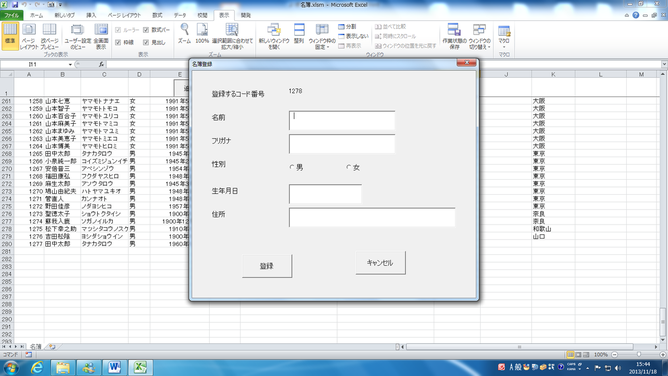Toggle the formula bar checkbox (数式バー)
This screenshot has width=668, height=376.
pos(146,30)
